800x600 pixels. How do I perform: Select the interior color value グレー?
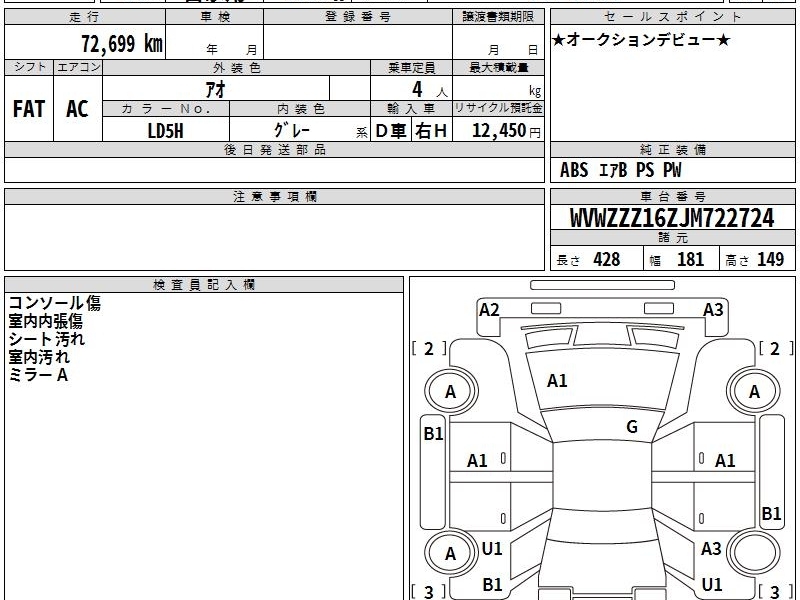(292, 131)
